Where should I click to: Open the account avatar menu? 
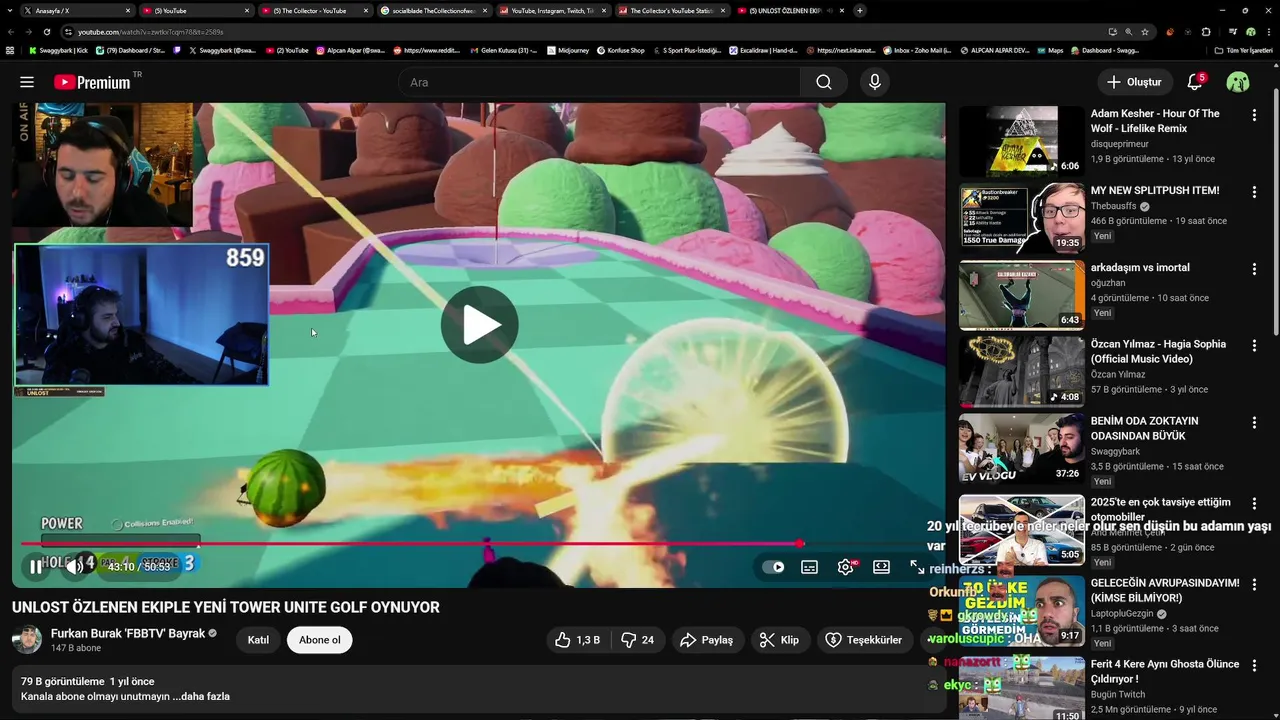coord(1238,82)
